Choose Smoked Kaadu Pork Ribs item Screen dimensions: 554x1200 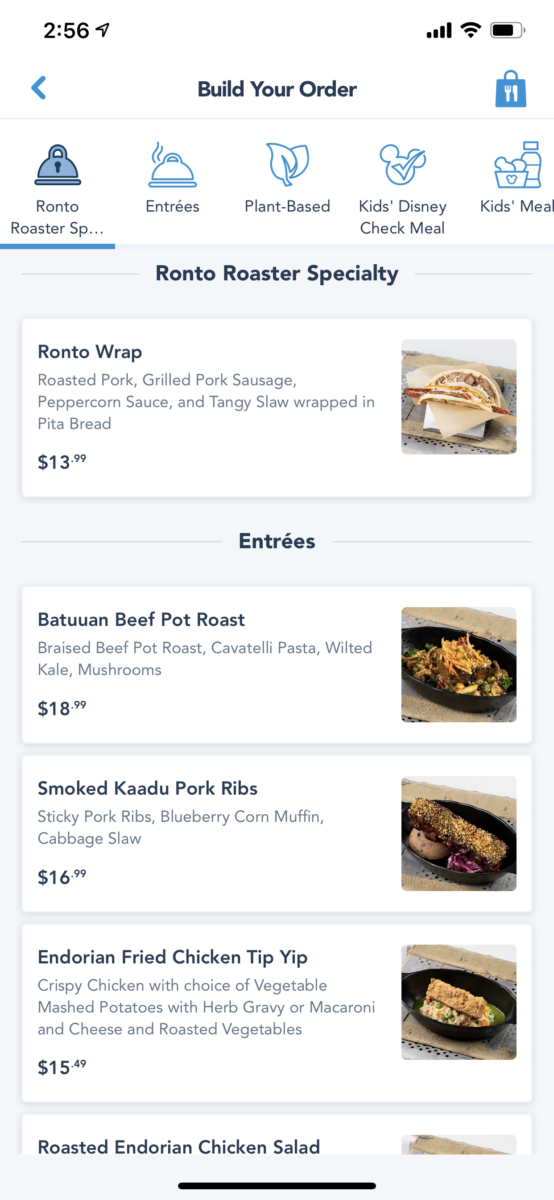[277, 834]
